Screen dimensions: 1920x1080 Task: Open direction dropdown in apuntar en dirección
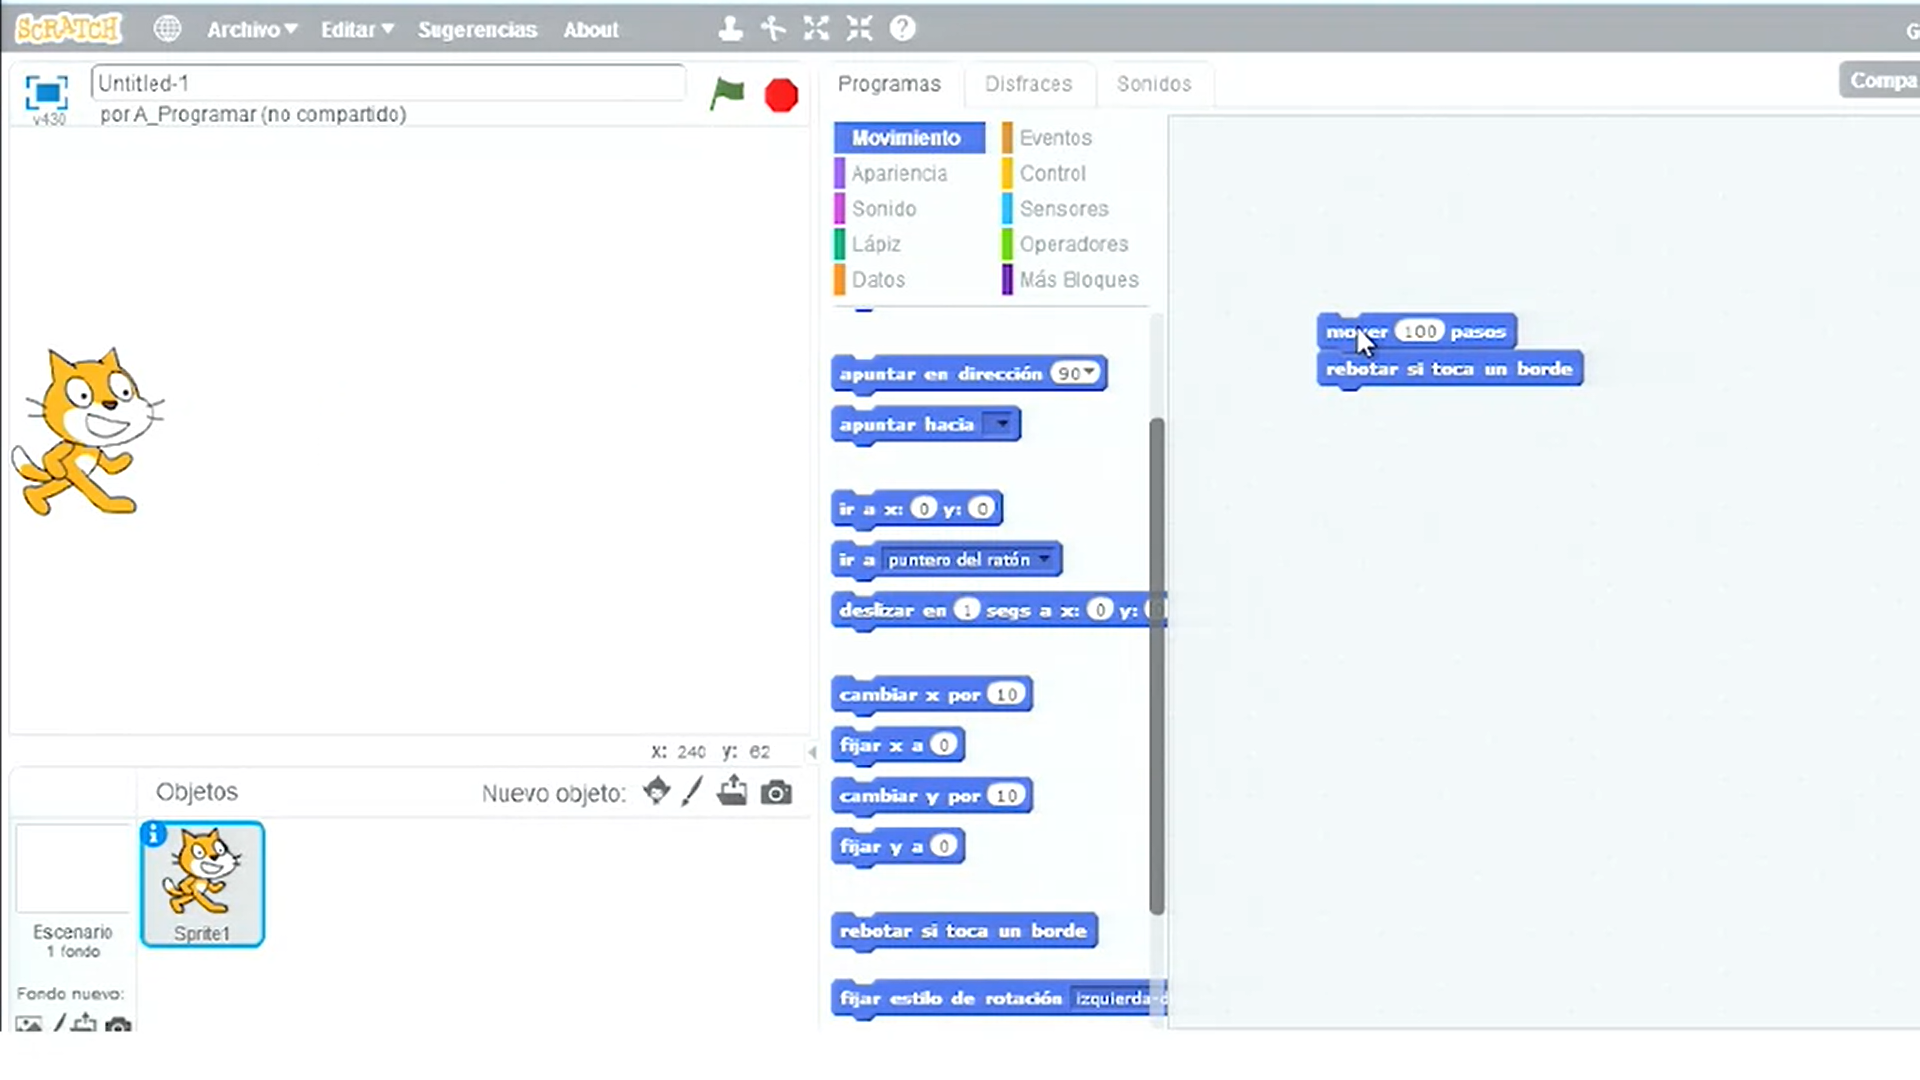[x=1091, y=372]
